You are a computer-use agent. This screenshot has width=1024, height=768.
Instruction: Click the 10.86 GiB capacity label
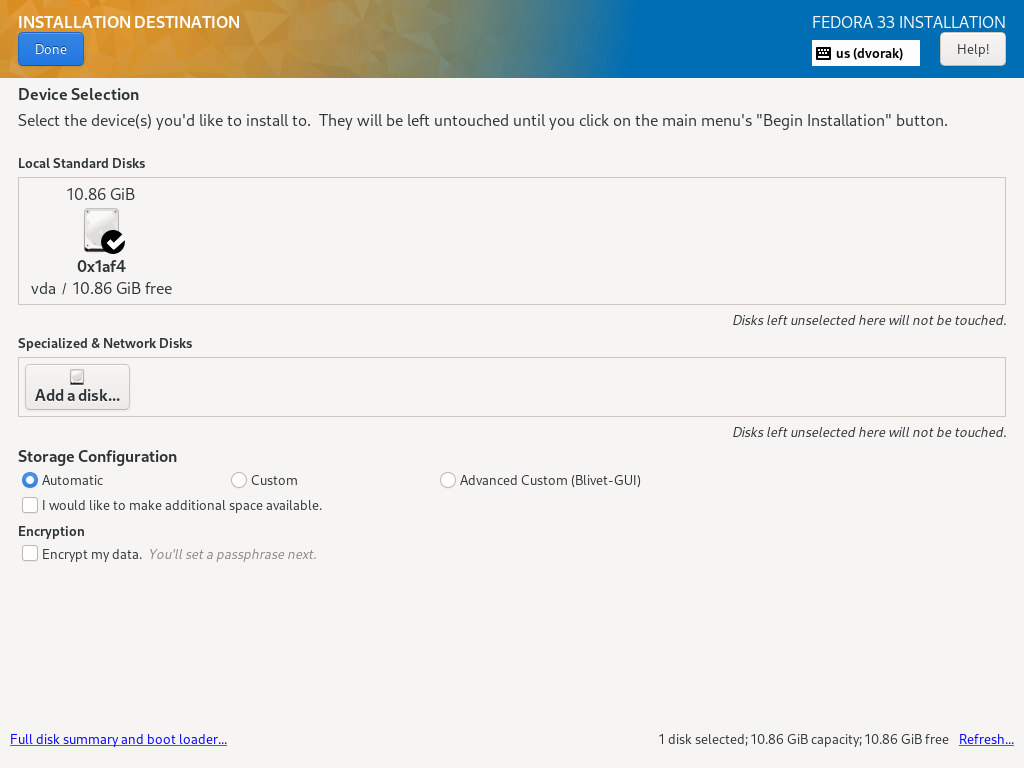(100, 194)
